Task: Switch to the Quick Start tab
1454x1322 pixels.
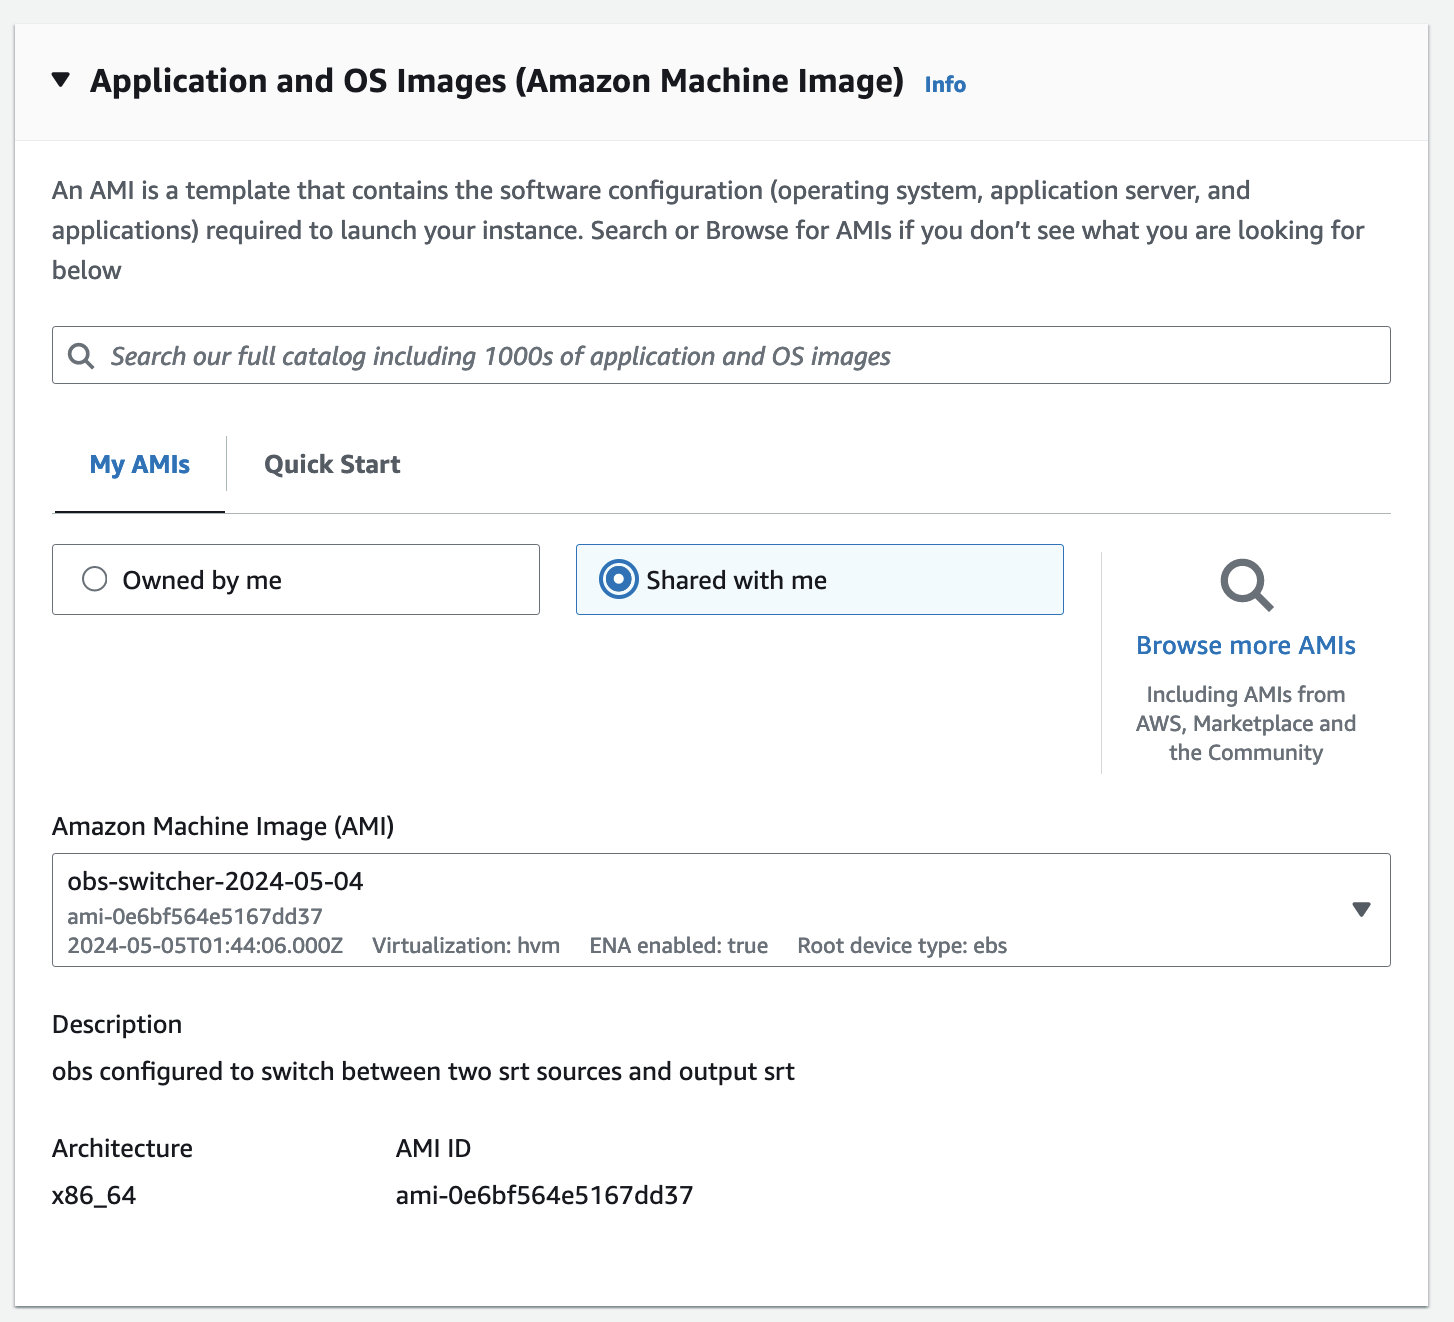Action: tap(332, 465)
